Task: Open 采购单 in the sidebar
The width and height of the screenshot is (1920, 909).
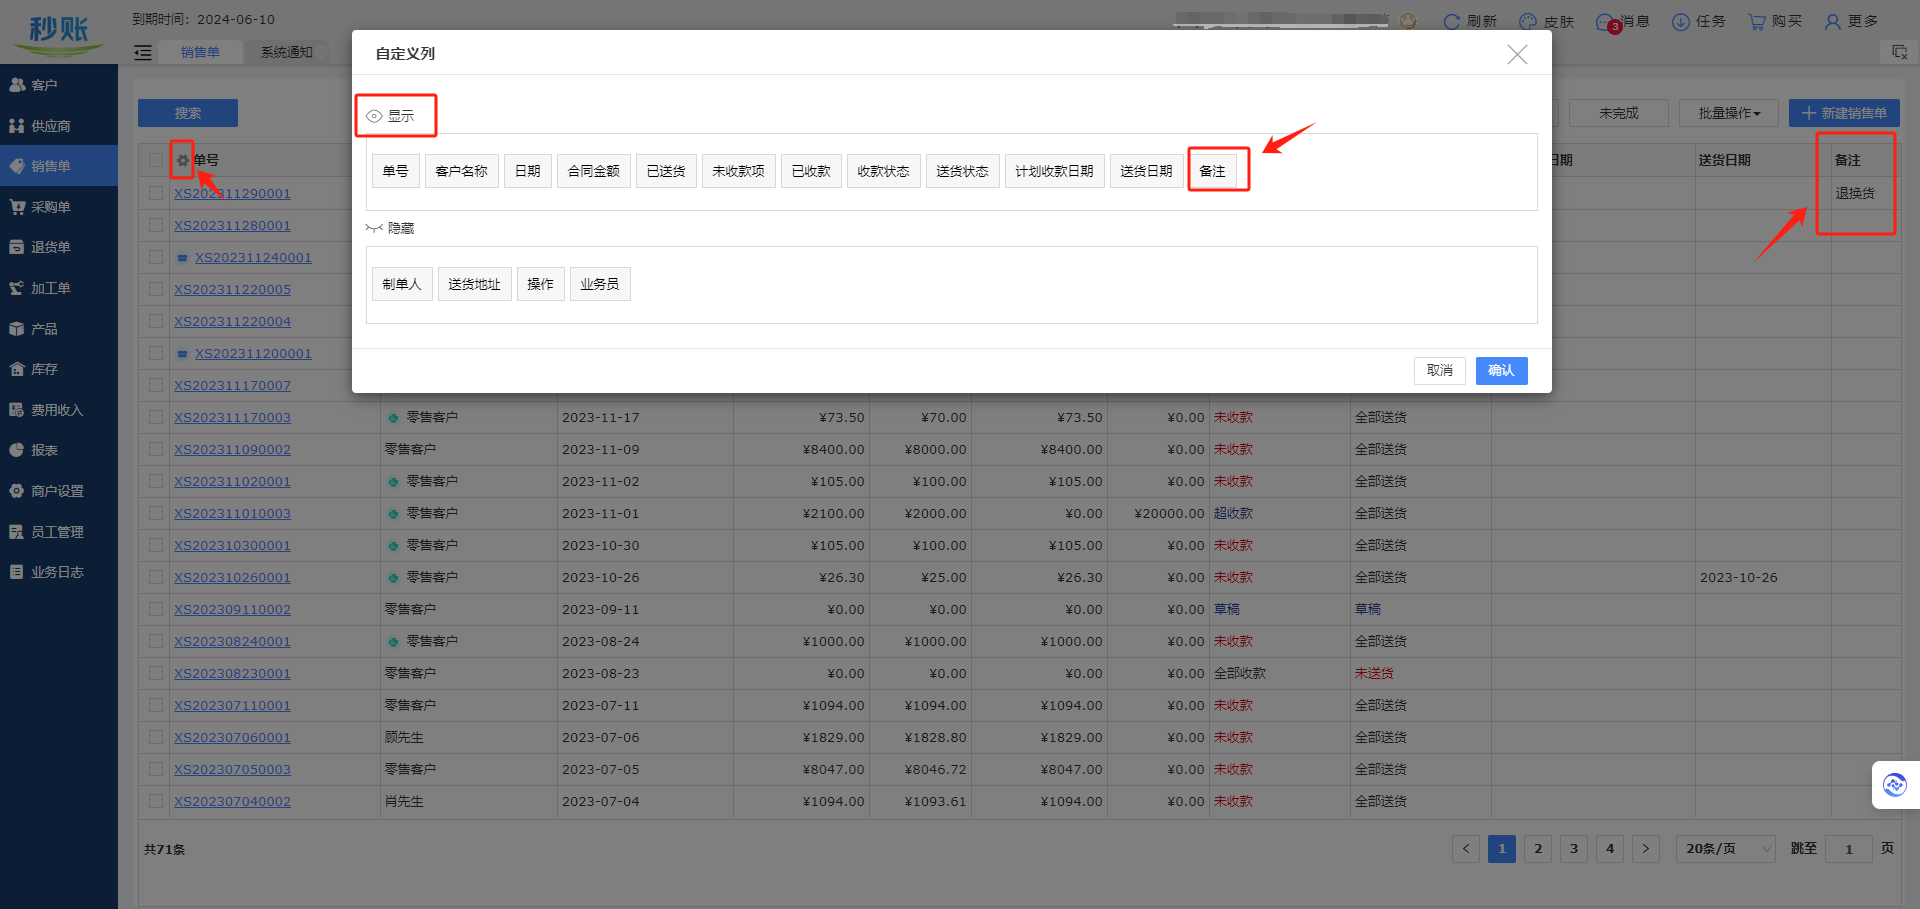Action: tap(58, 207)
